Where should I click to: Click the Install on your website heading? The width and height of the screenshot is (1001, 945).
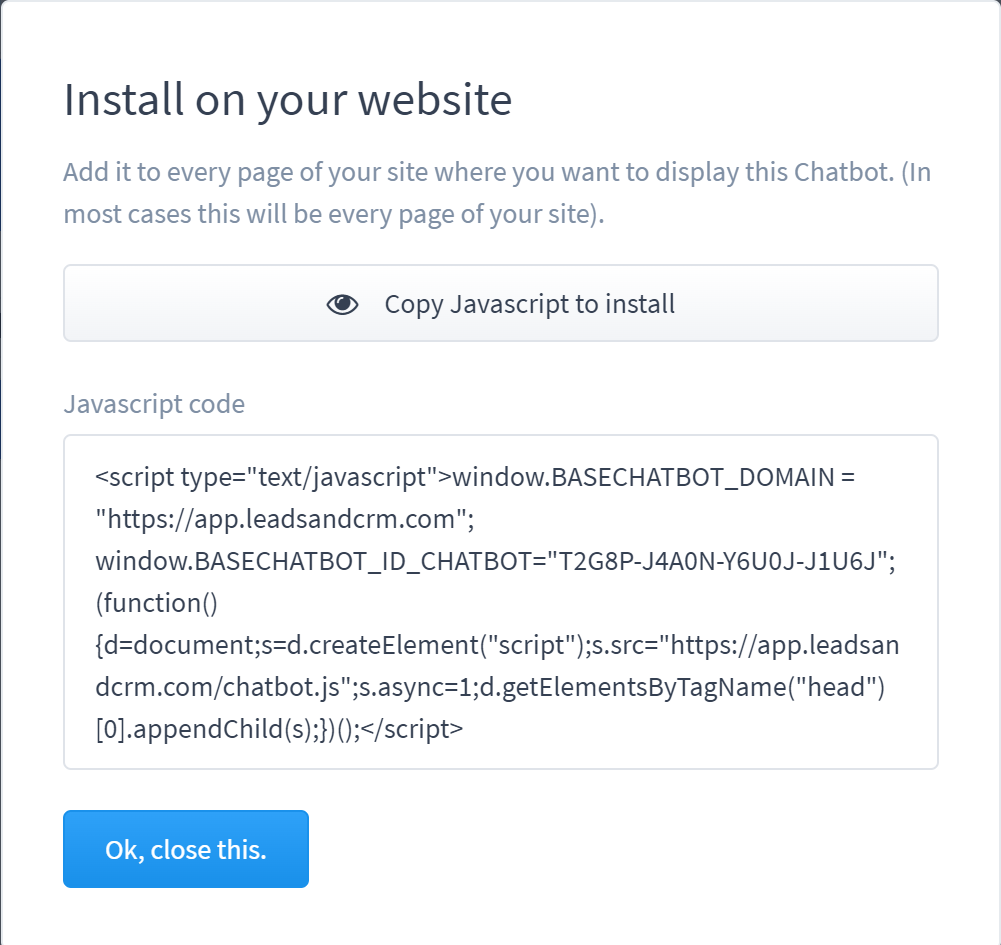(x=288, y=100)
